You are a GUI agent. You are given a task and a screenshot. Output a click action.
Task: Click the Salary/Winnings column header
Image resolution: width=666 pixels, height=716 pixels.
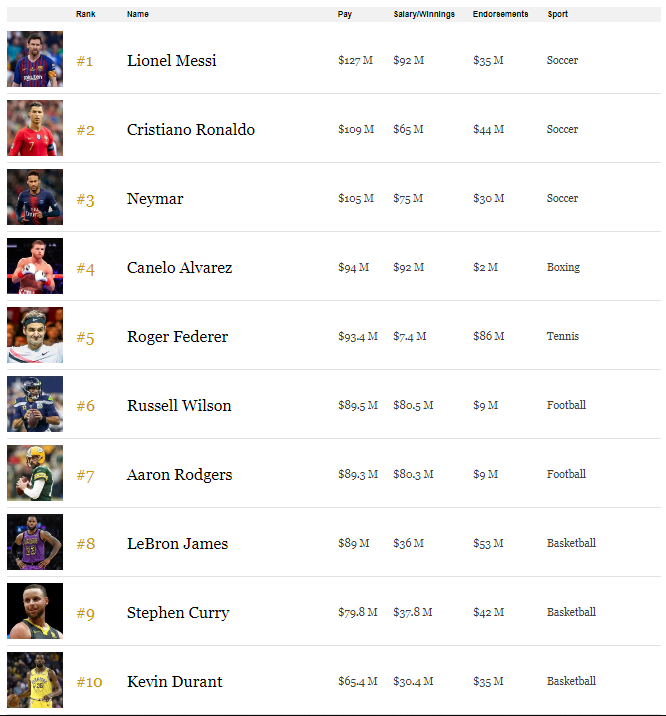pyautogui.click(x=424, y=14)
